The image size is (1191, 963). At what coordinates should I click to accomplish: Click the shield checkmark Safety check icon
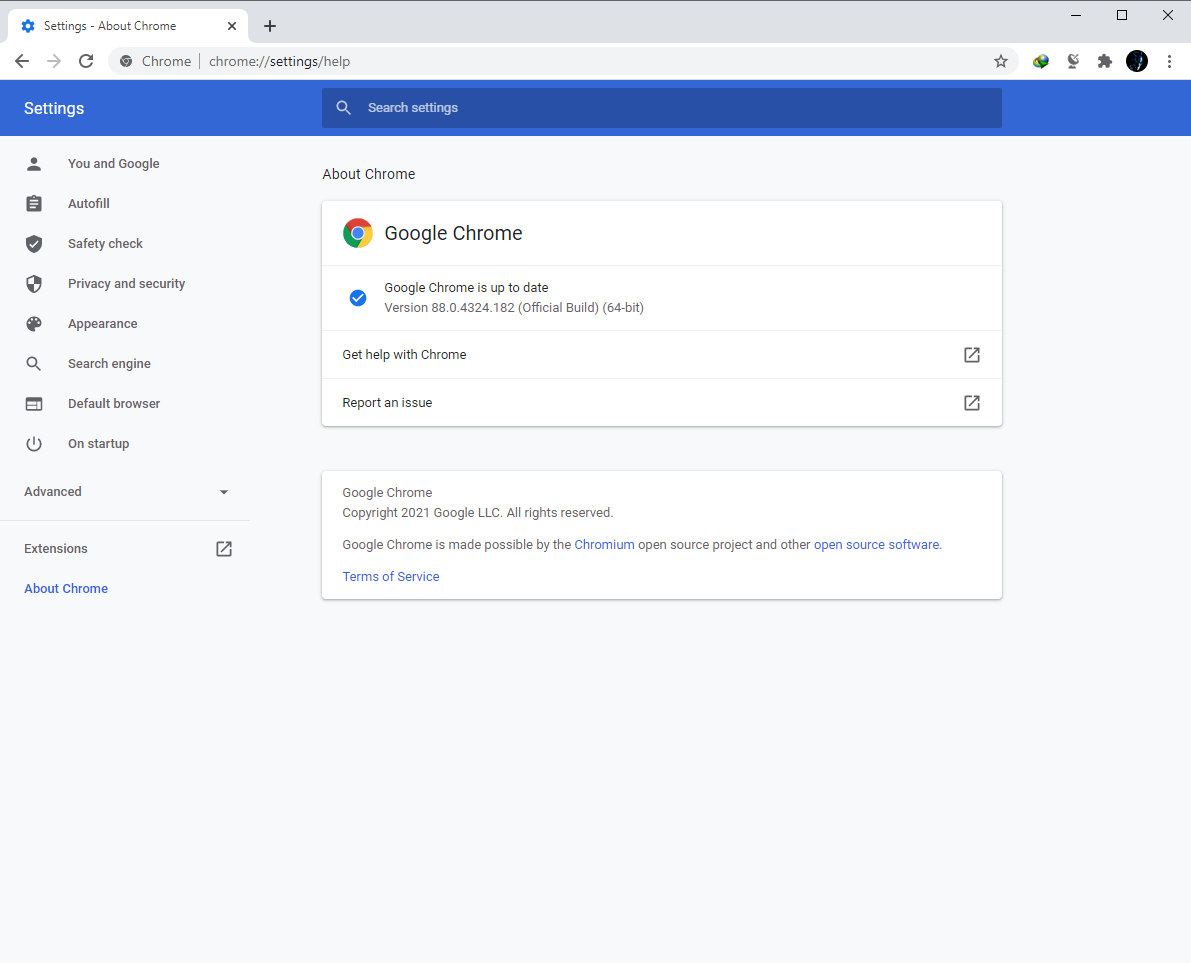pos(34,244)
